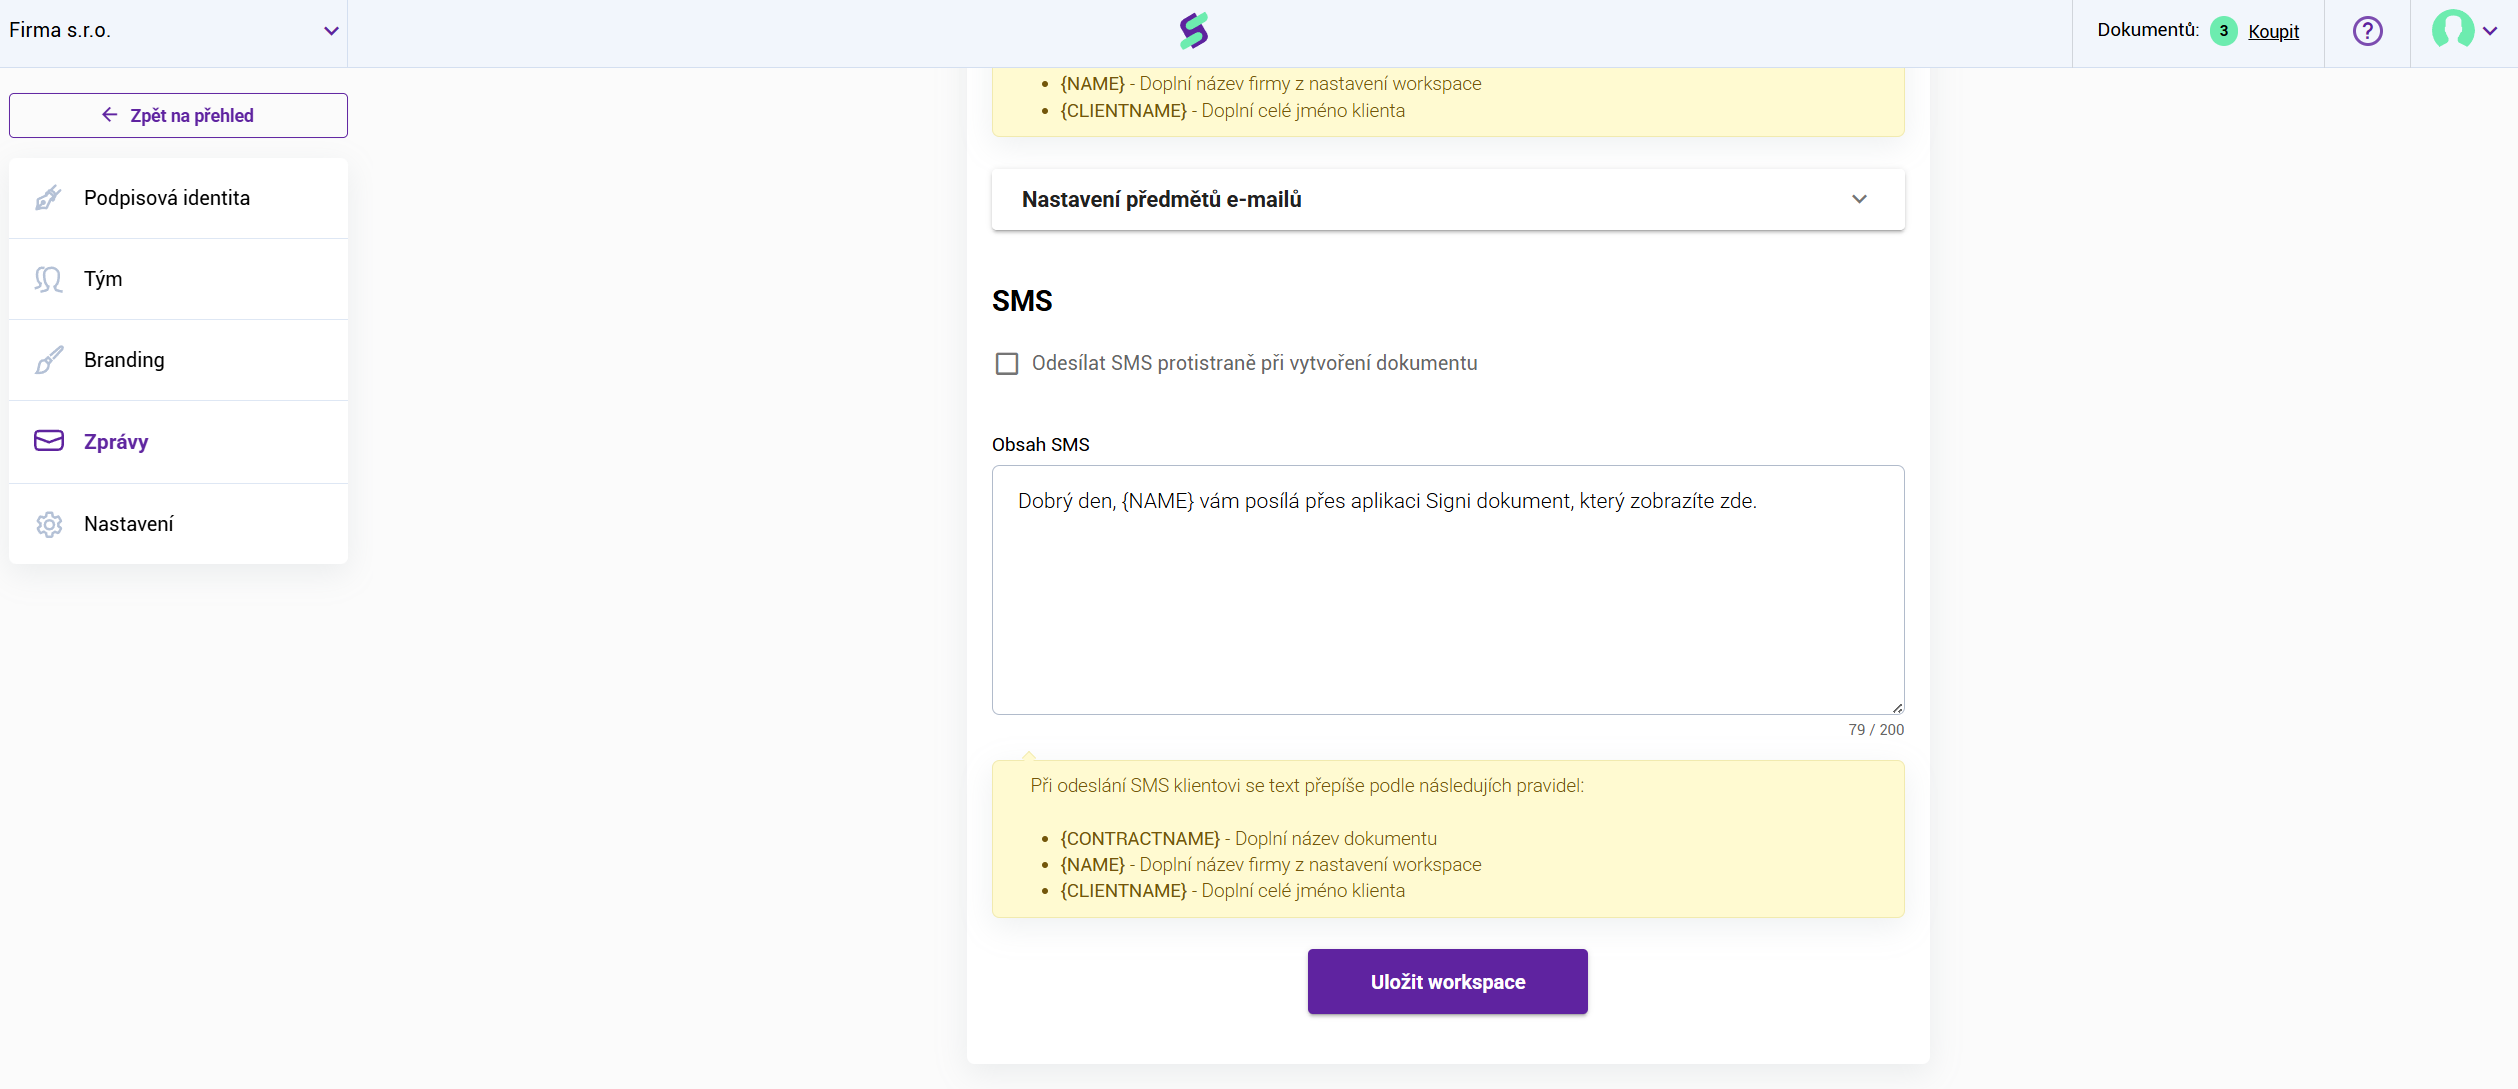The width and height of the screenshot is (2518, 1089).
Task: Enable Odesílat SMS protistraně checkbox
Action: 1007,363
